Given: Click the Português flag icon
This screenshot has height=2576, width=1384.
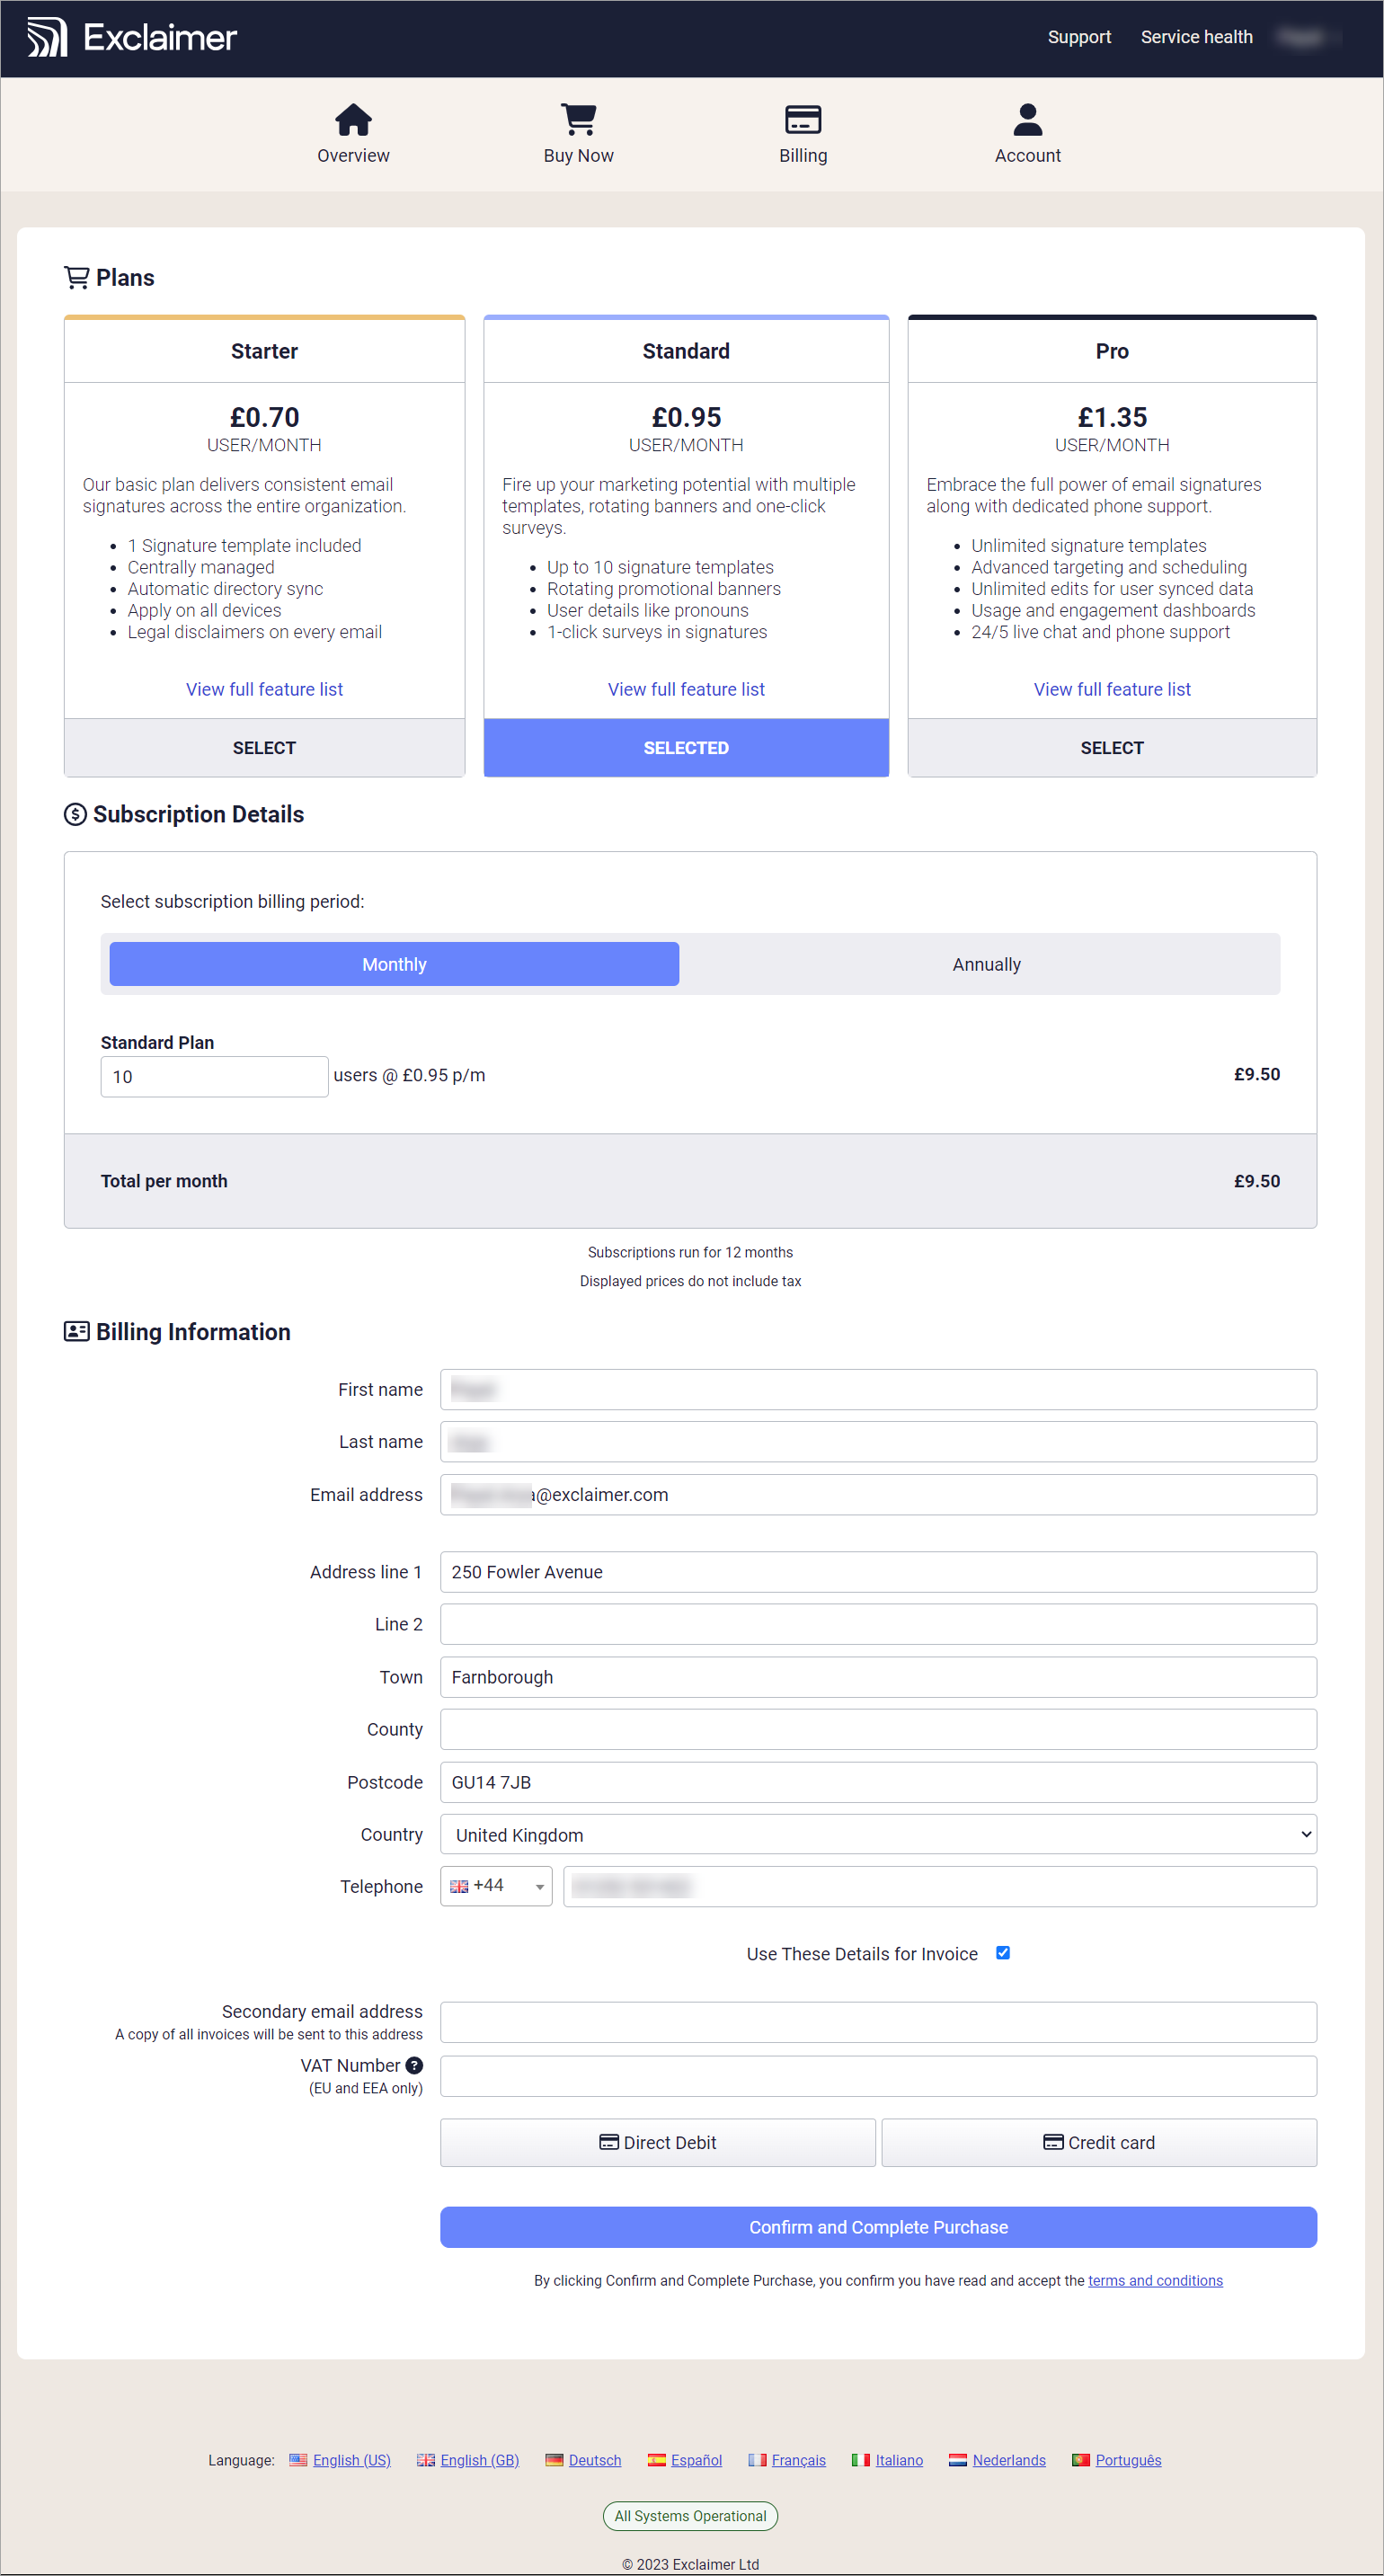Looking at the screenshot, I should coord(1080,2460).
